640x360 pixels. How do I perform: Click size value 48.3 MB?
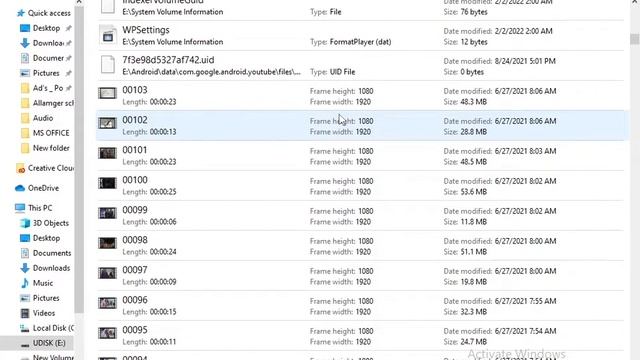(x=473, y=102)
